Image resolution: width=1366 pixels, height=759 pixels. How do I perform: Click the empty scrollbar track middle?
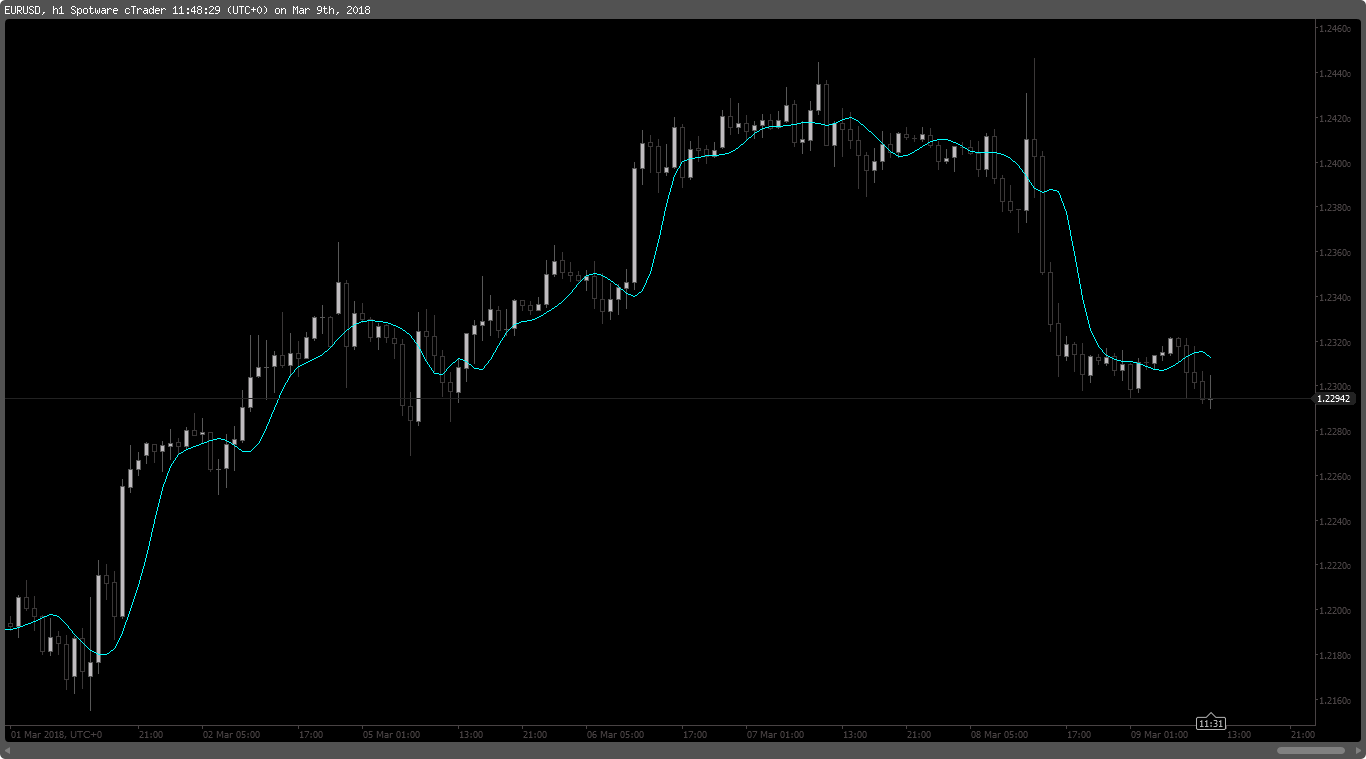(640, 750)
